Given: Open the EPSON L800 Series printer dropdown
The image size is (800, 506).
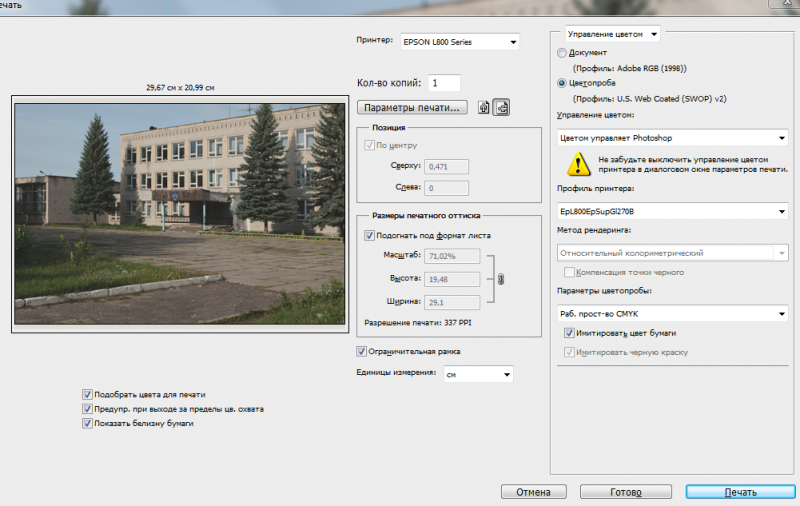Looking at the screenshot, I should (460, 42).
